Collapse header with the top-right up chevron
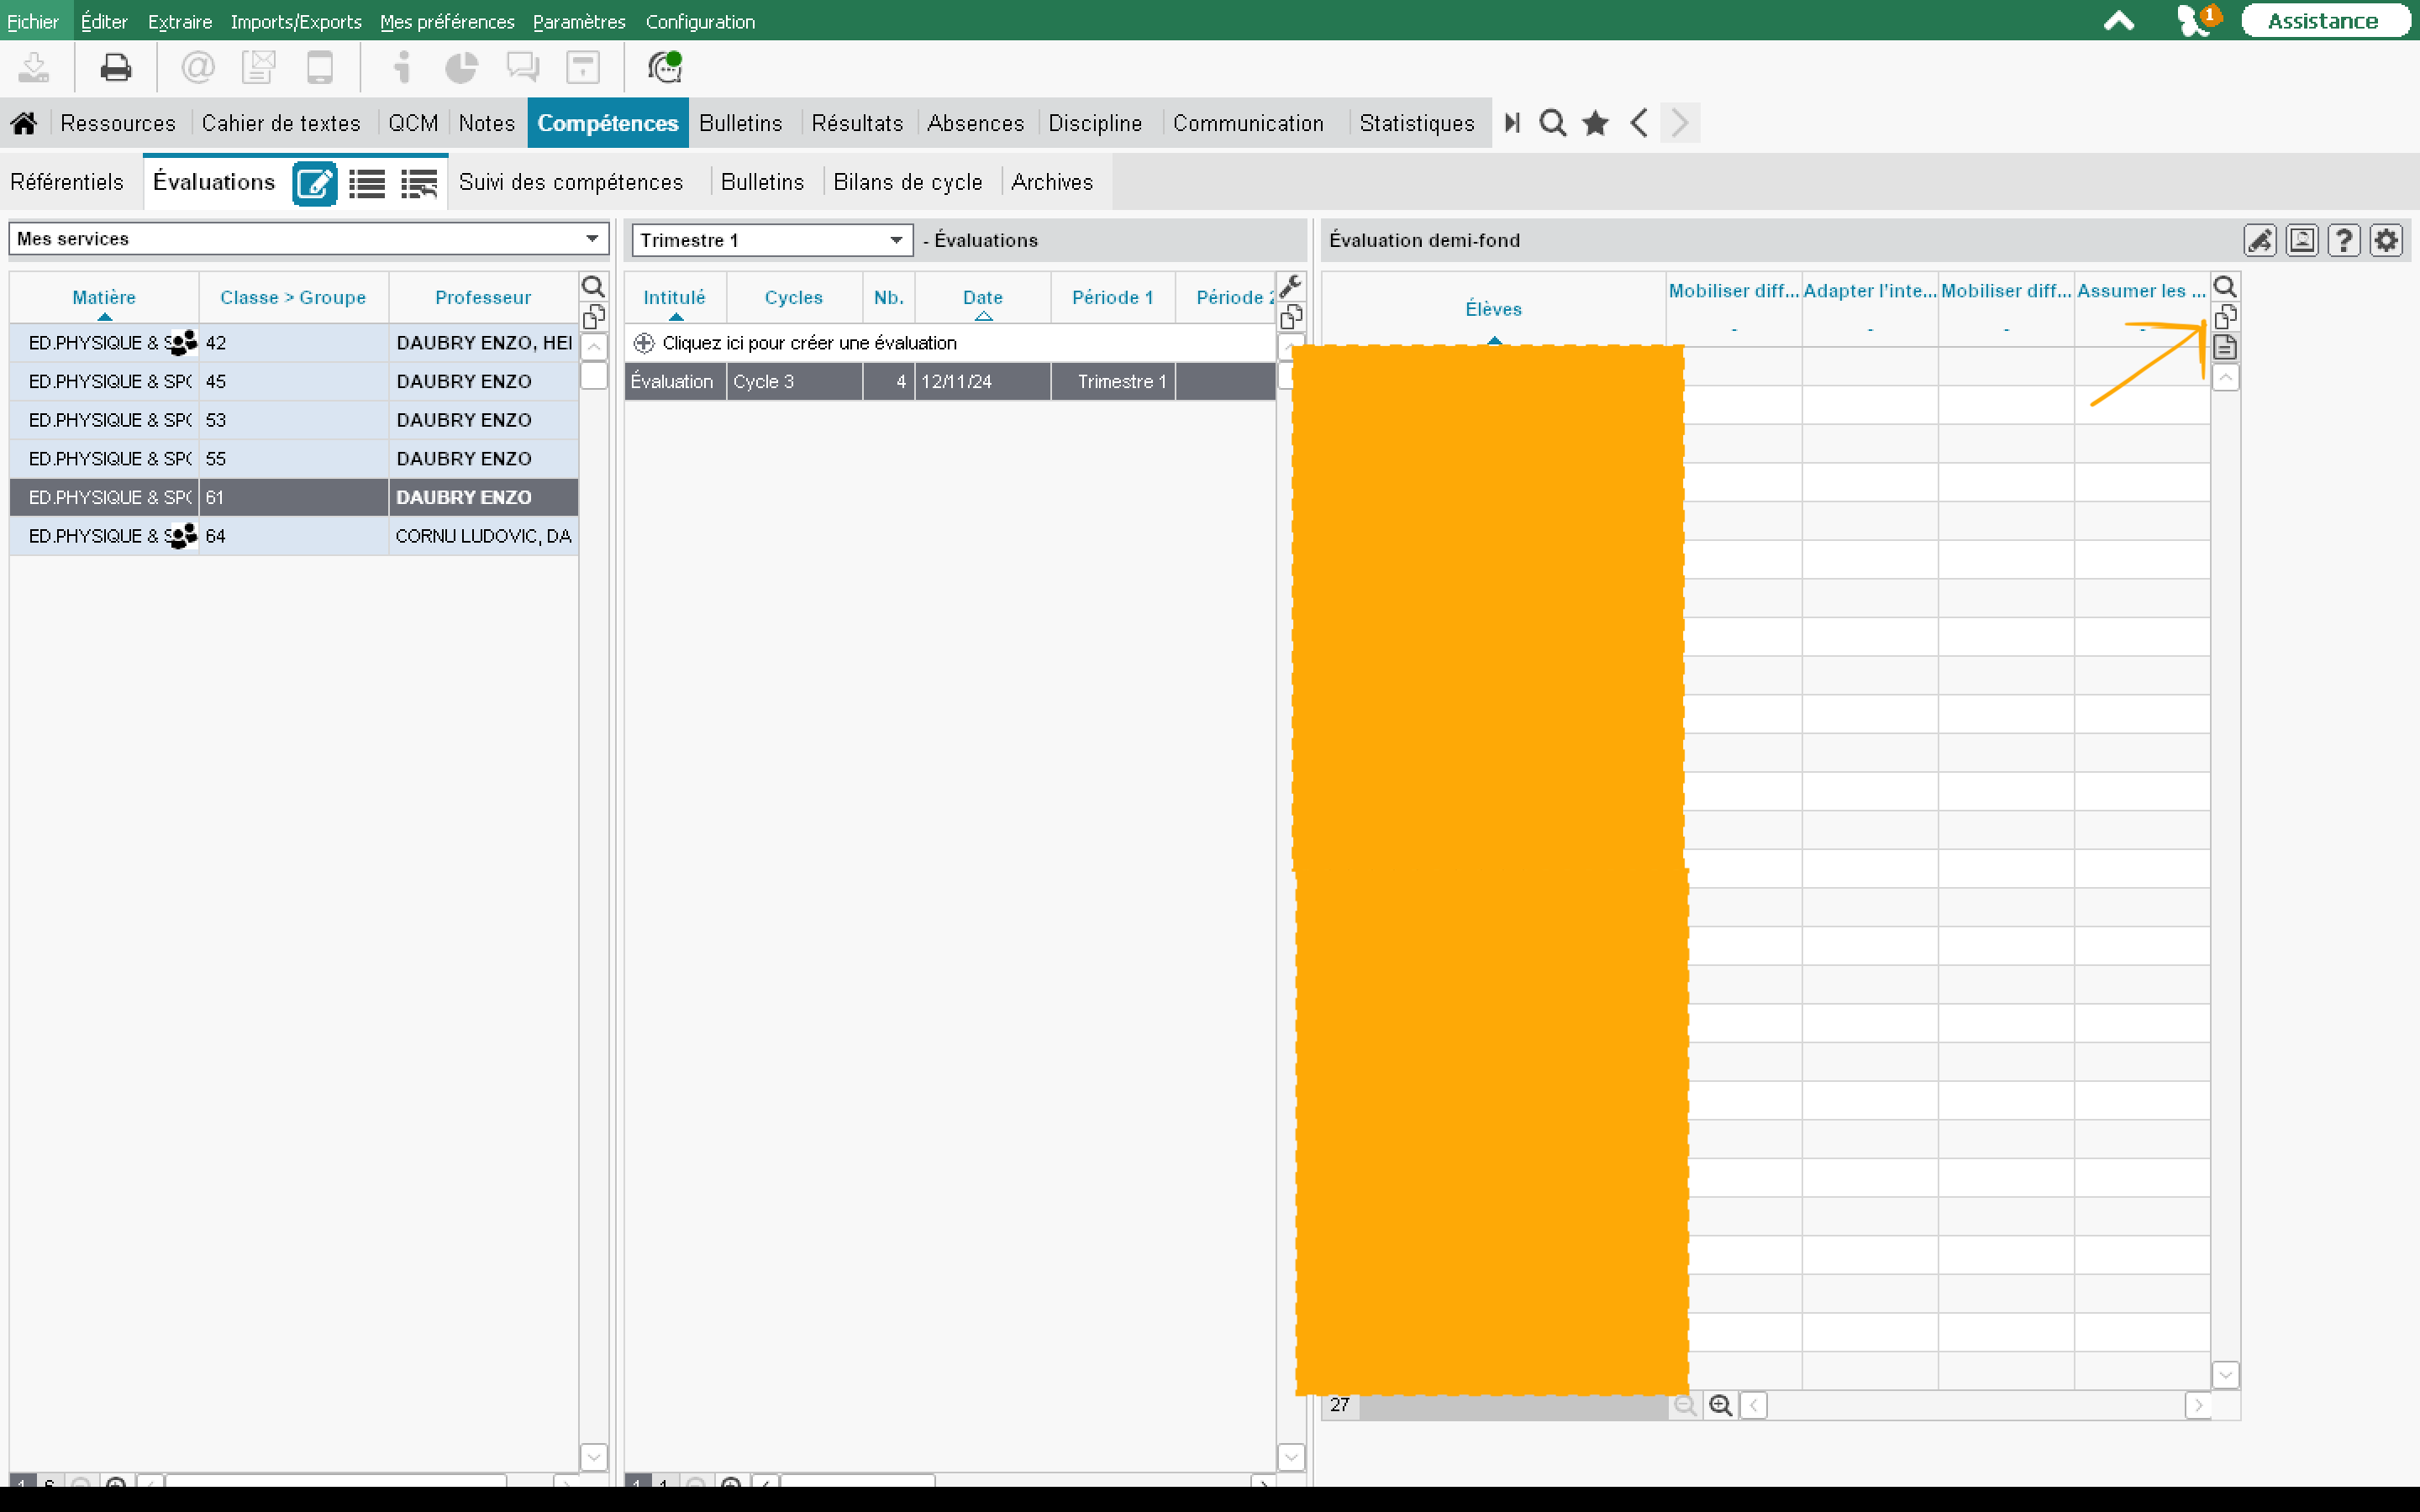The width and height of the screenshot is (2420, 1512). point(2118,21)
